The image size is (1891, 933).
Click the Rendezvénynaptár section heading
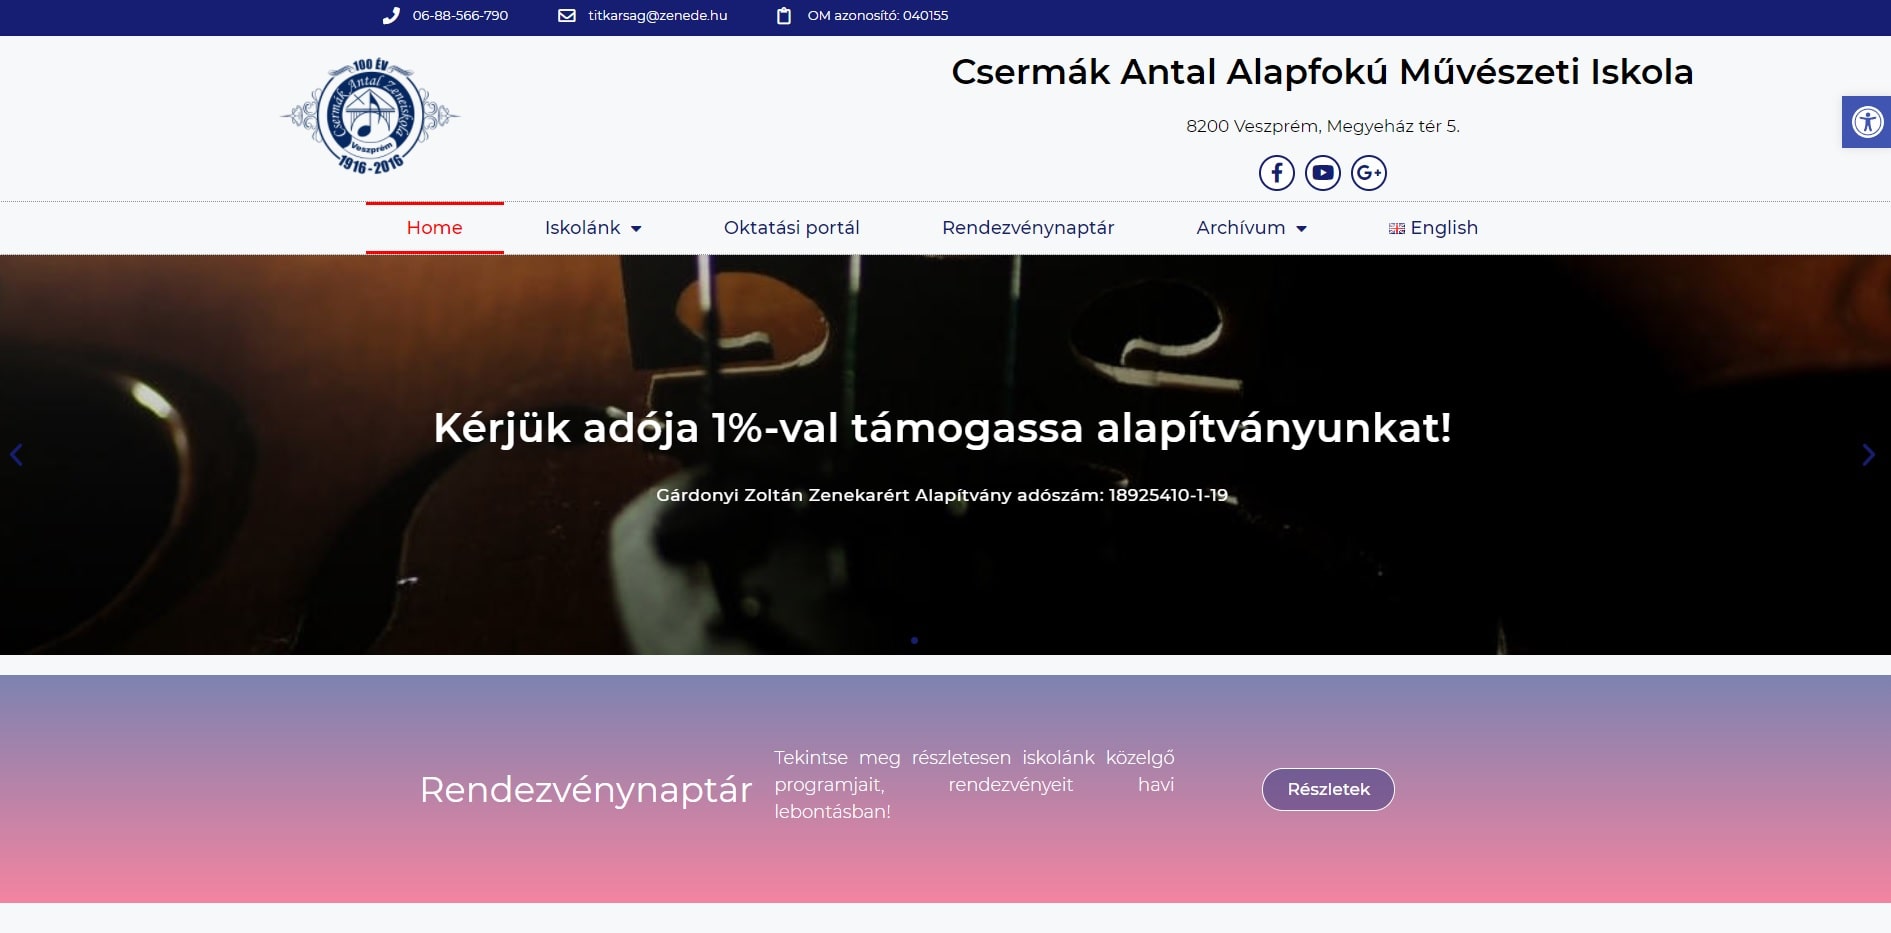[586, 790]
